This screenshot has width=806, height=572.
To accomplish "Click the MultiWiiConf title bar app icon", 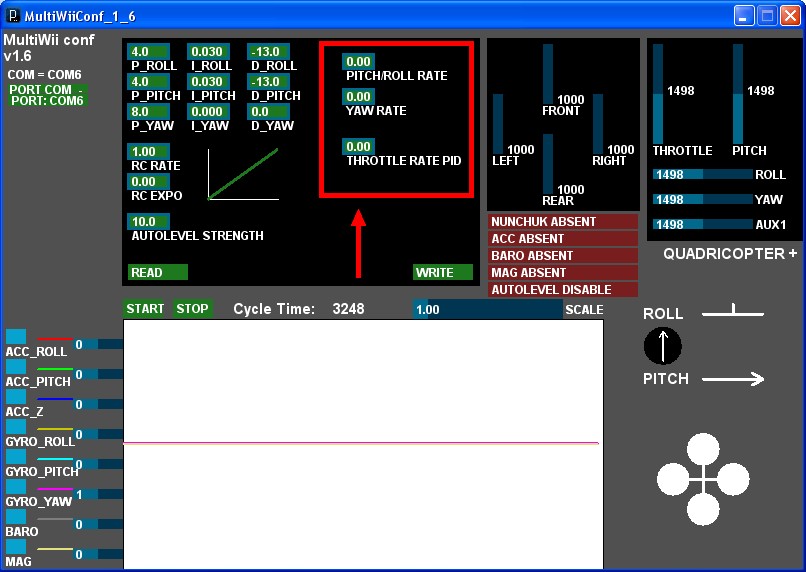I will [12, 16].
